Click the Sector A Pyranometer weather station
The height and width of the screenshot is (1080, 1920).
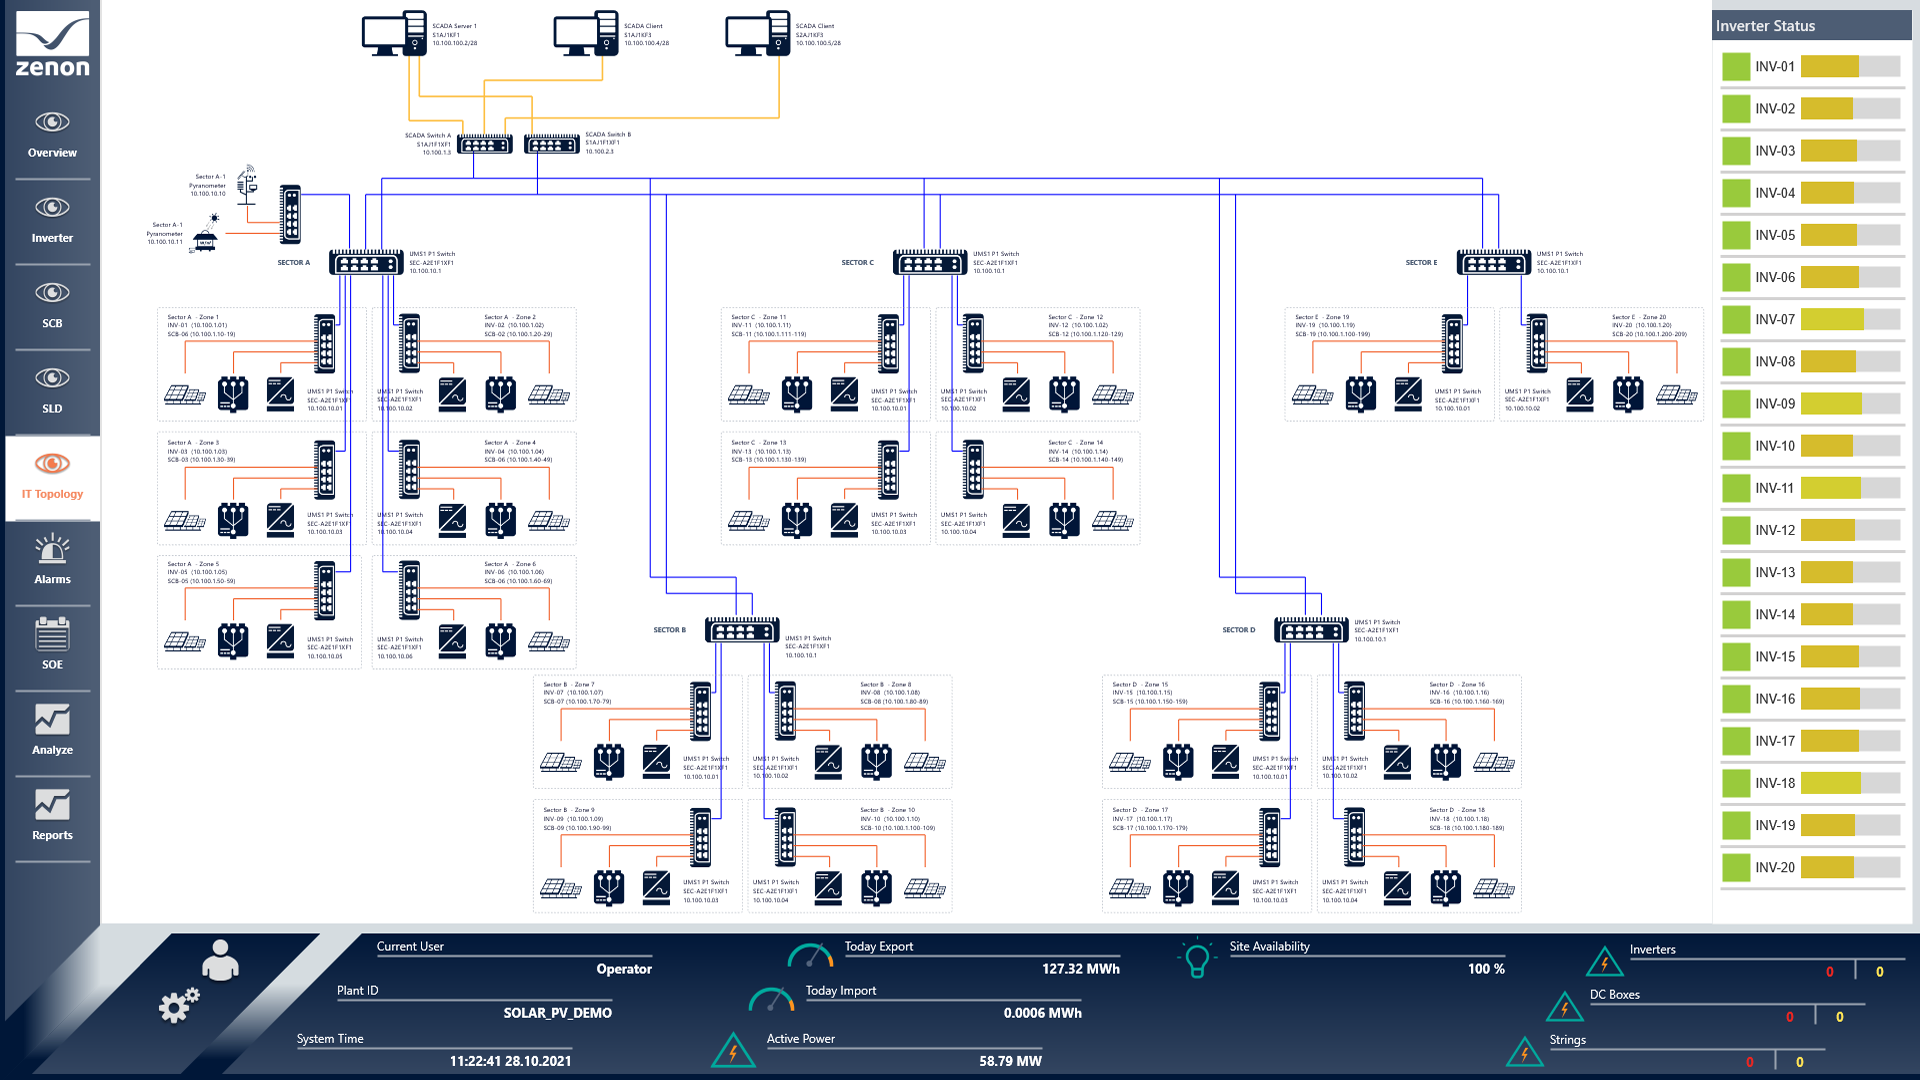[x=246, y=186]
